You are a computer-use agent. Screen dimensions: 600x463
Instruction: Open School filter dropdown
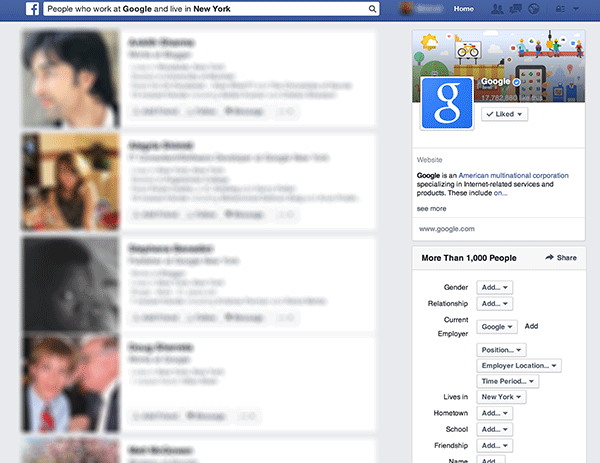coord(494,429)
